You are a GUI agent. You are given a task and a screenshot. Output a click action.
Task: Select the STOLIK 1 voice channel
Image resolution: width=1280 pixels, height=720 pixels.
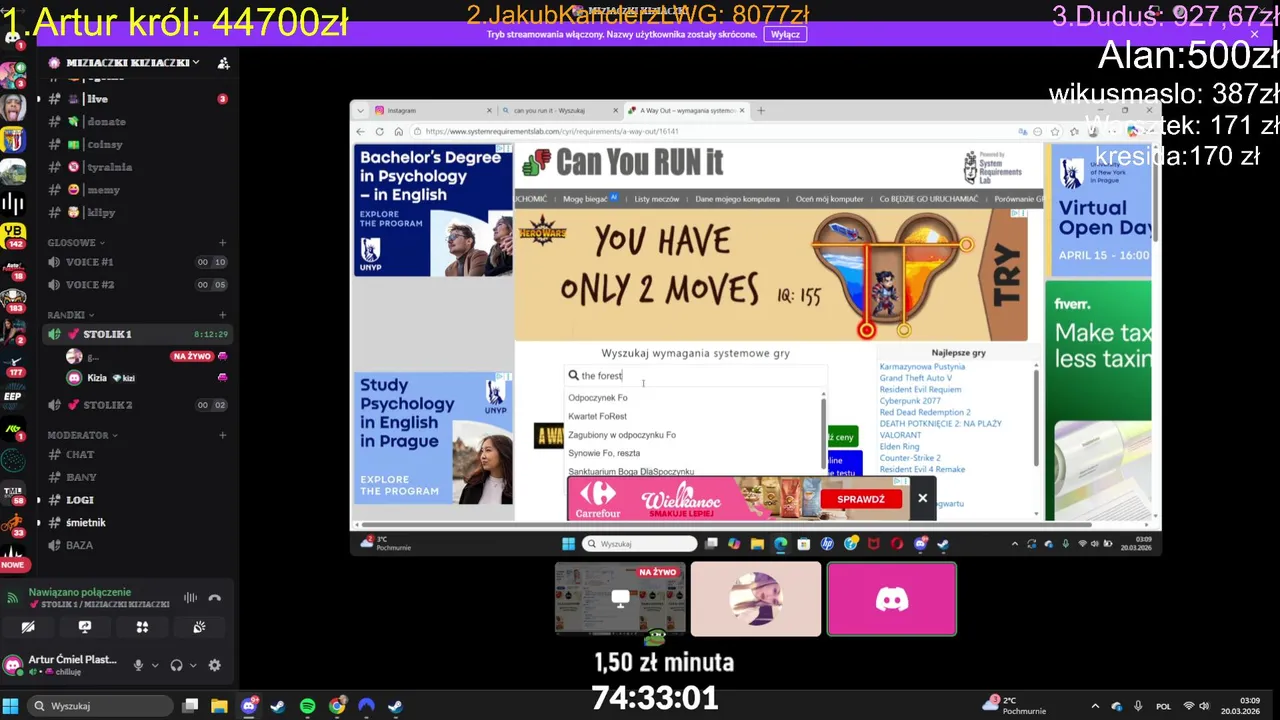click(139, 334)
